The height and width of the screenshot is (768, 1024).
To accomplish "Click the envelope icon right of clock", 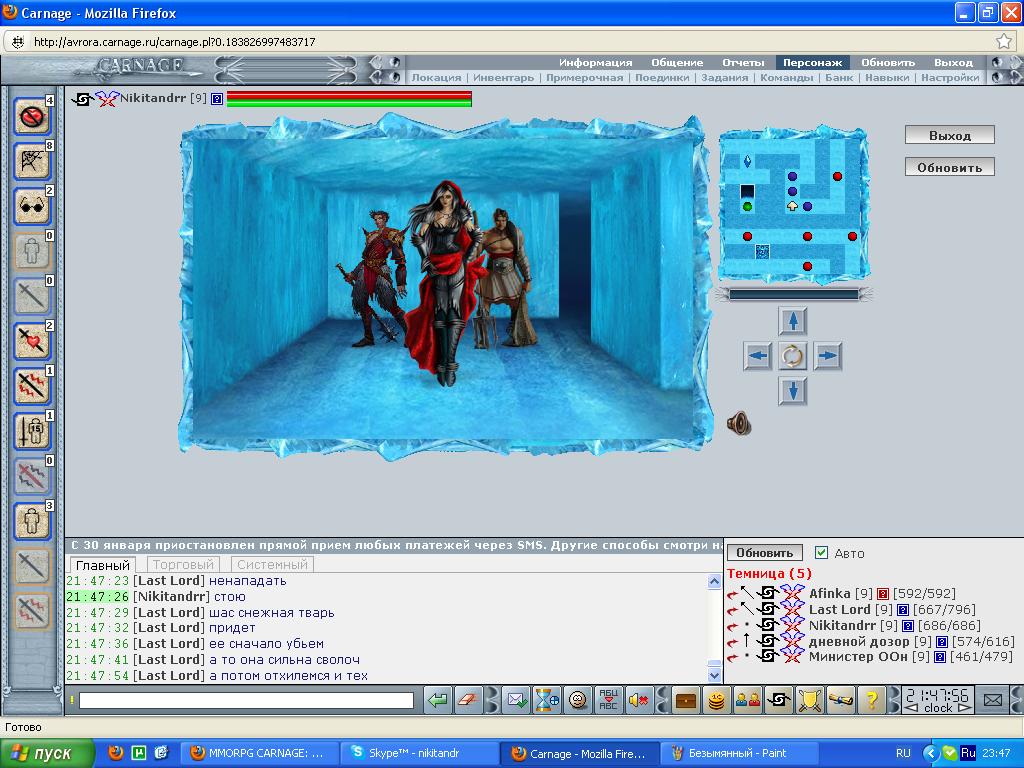I will click(993, 701).
